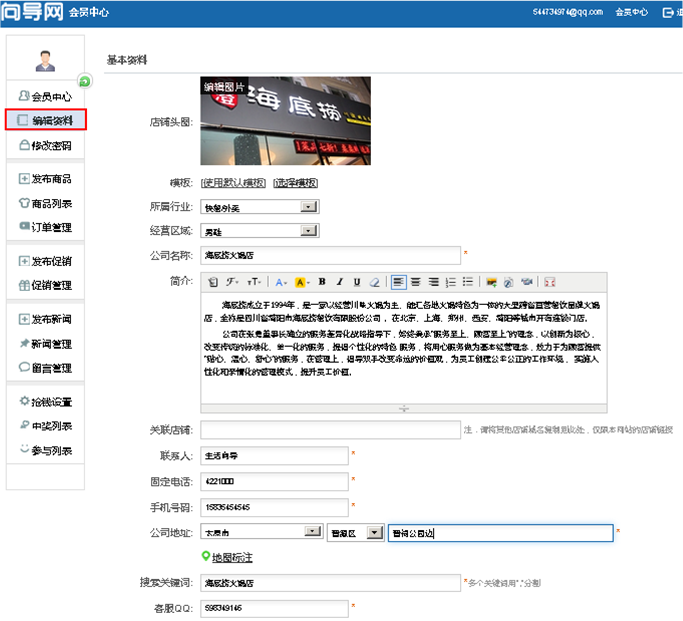Click the insert video icon
The height and width of the screenshot is (621, 683).
527,282
